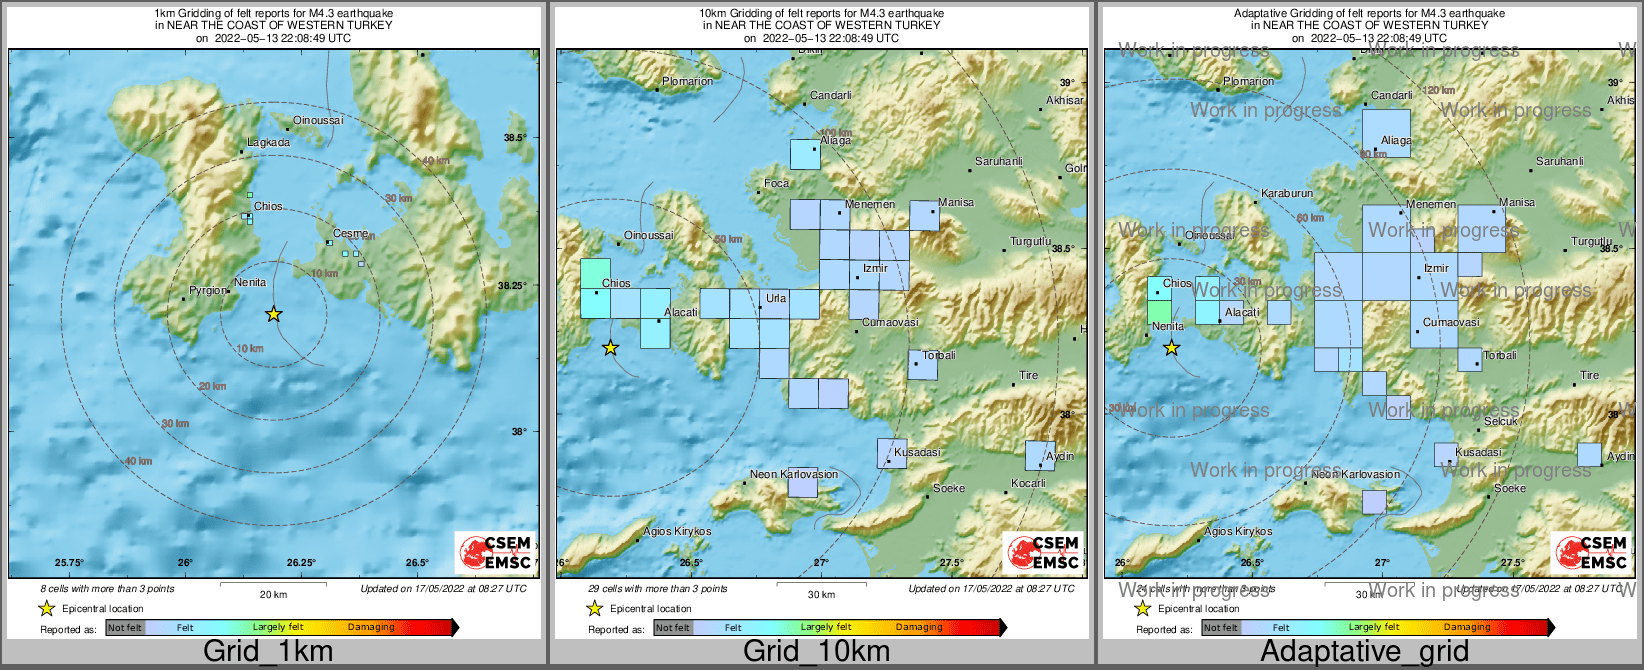This screenshot has height=670, width=1644.
Task: Click the 'Izmir' label on the Grid_10km map
Action: (875, 268)
